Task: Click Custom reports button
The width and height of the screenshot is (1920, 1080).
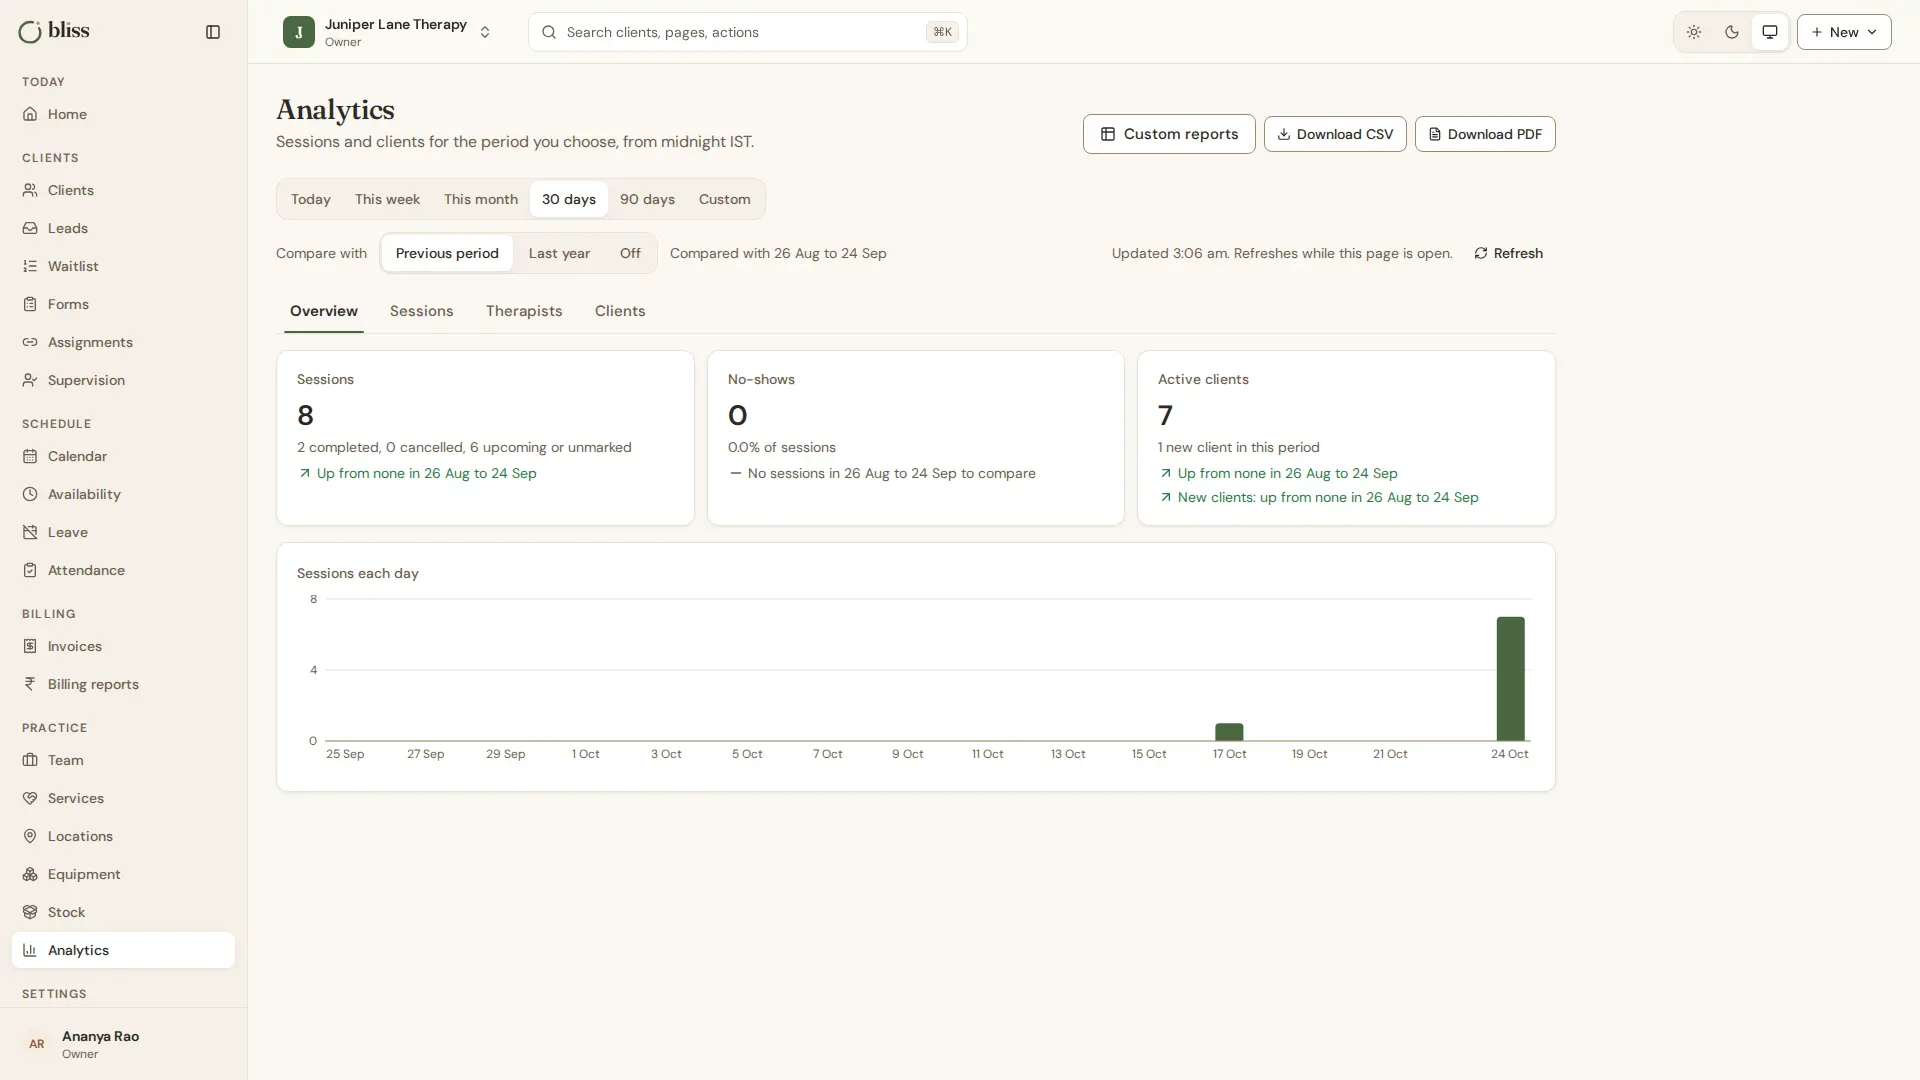Action: [1169, 134]
